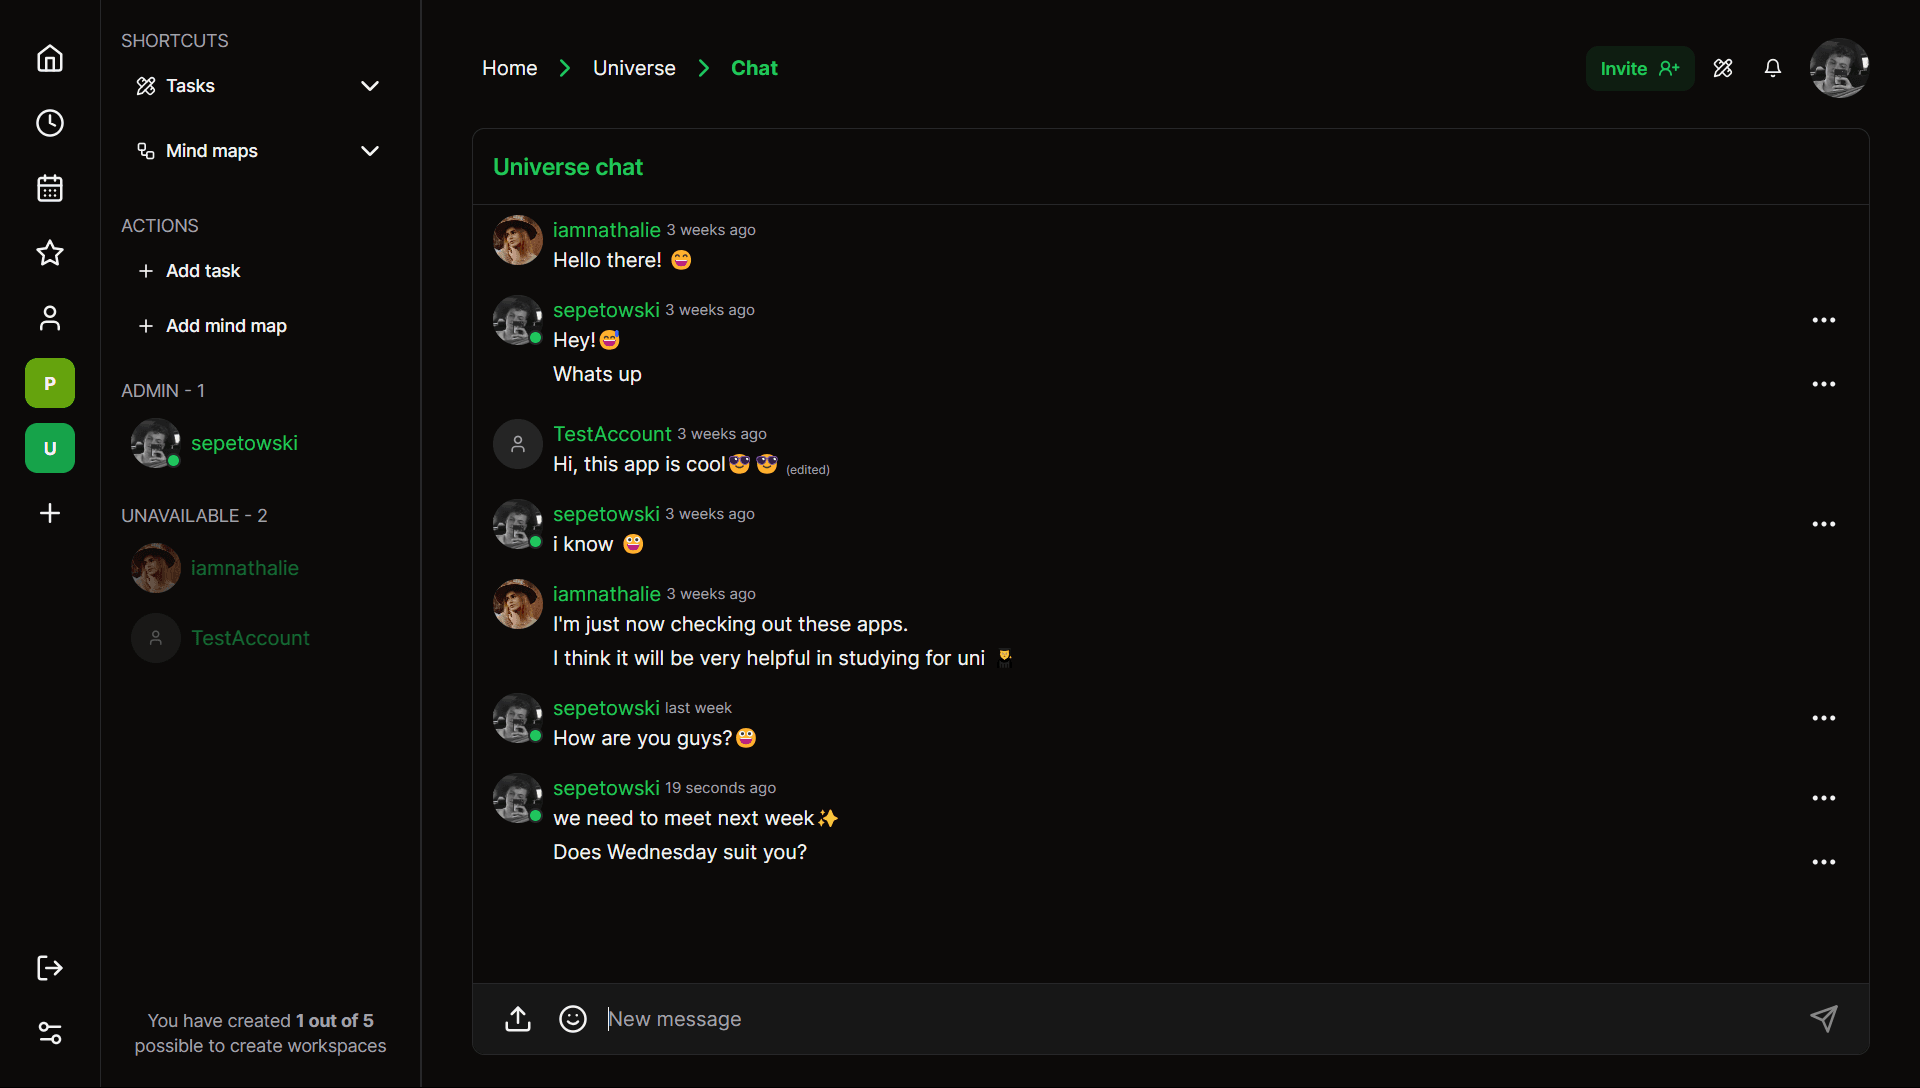Screen dimensions: 1920x1088
Task: Switch to the green U workspace
Action: pyautogui.click(x=50, y=448)
